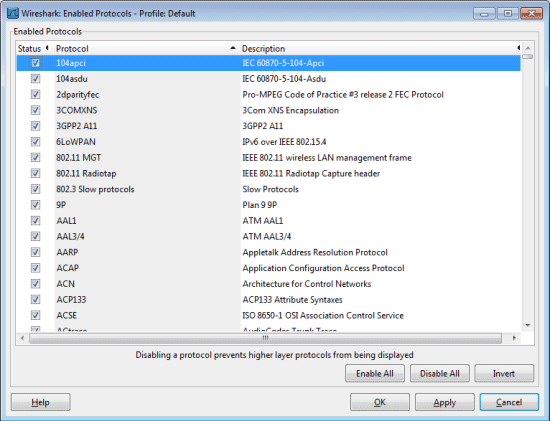This screenshot has width=550, height=421.
Task: Toggle the 104asdu protocol checkbox
Action: (x=35, y=79)
